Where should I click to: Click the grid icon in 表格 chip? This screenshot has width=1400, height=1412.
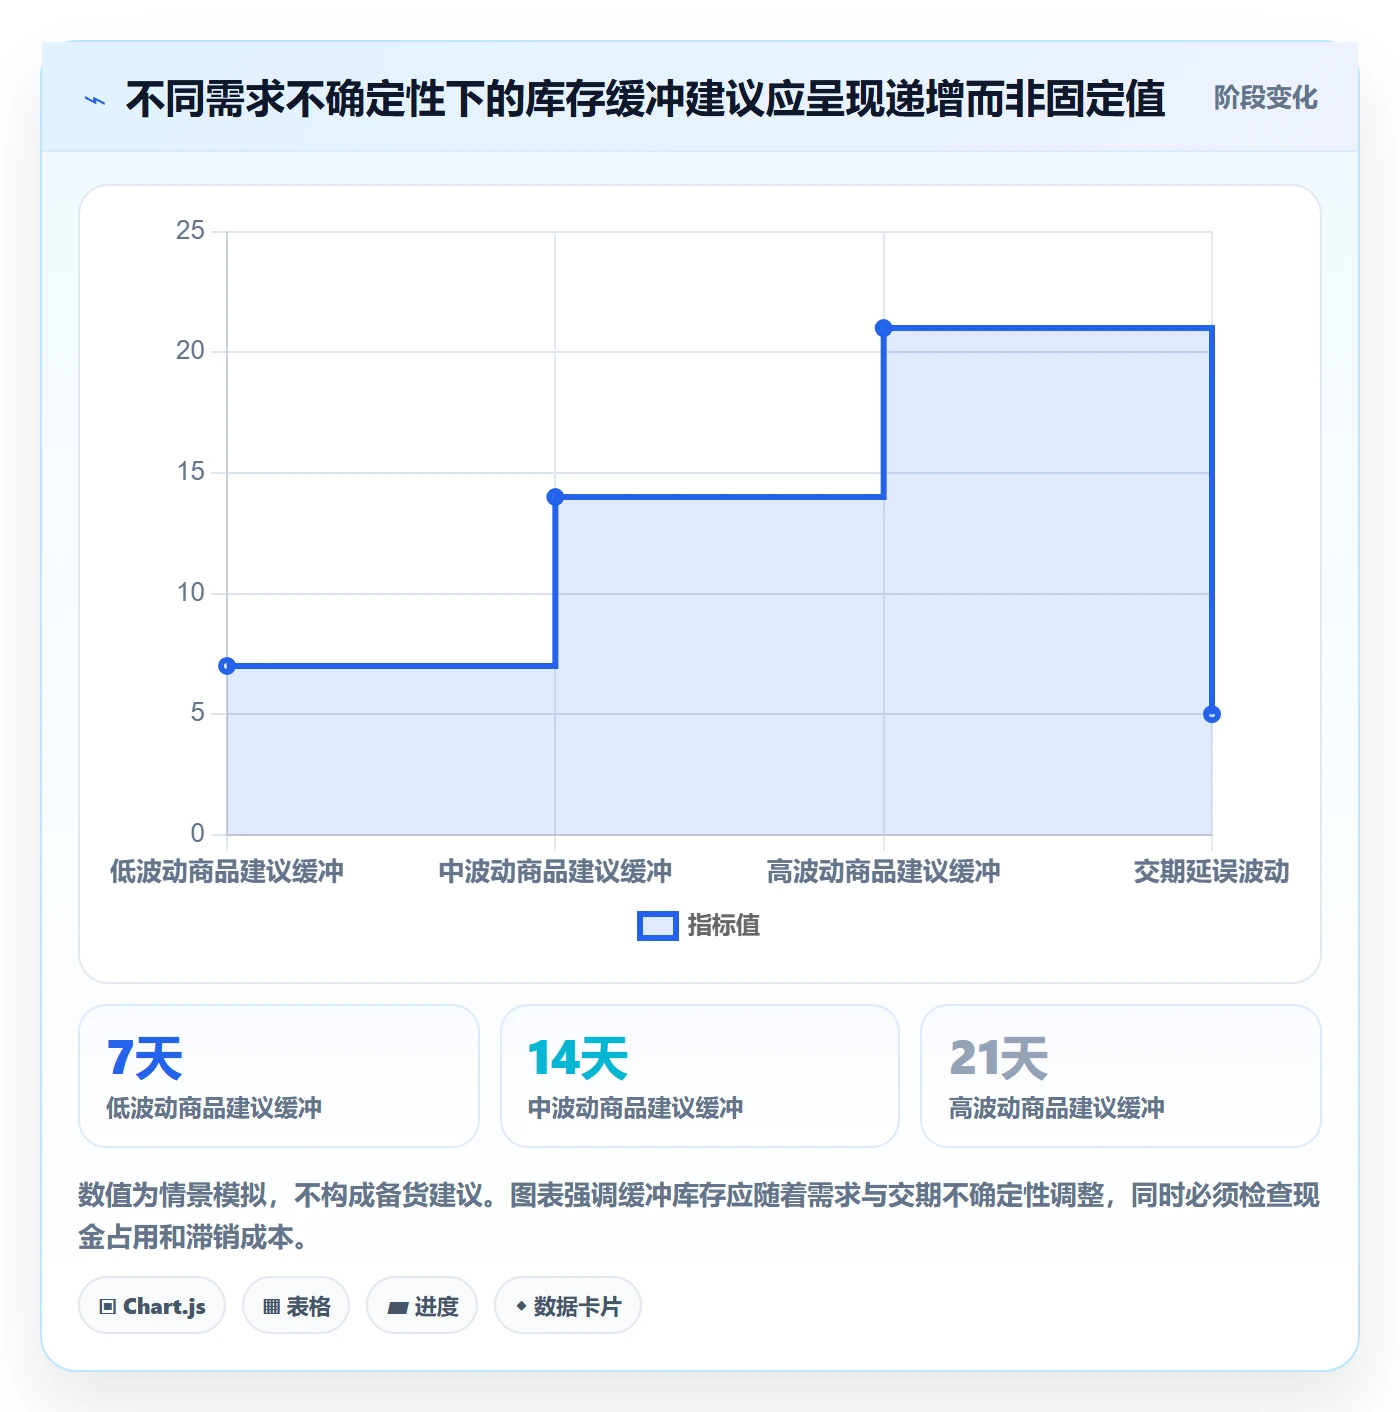coord(271,1307)
